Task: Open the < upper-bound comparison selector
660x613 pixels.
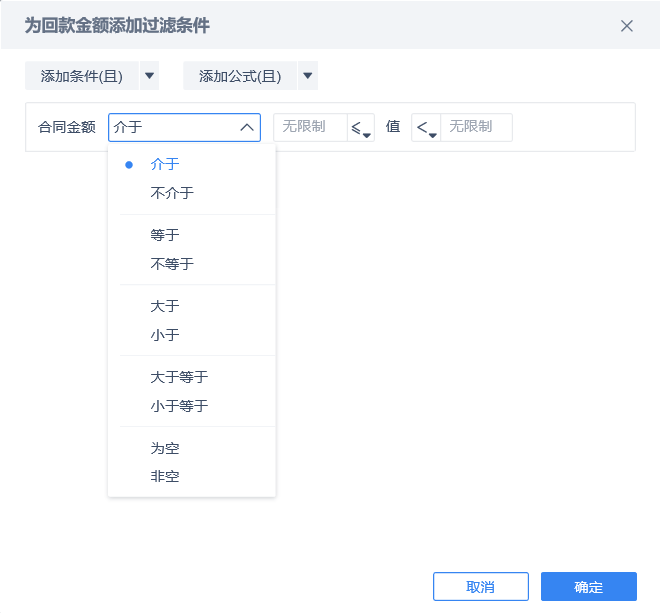Action: (426, 128)
